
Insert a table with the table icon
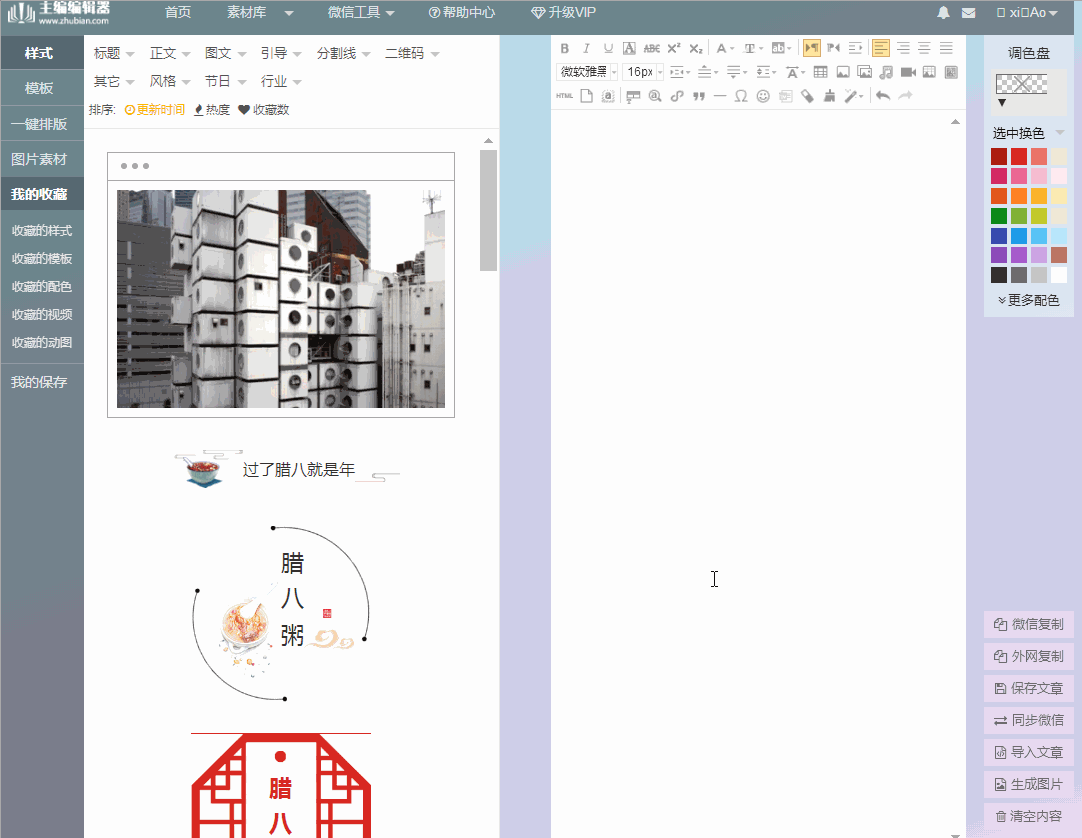tap(820, 72)
